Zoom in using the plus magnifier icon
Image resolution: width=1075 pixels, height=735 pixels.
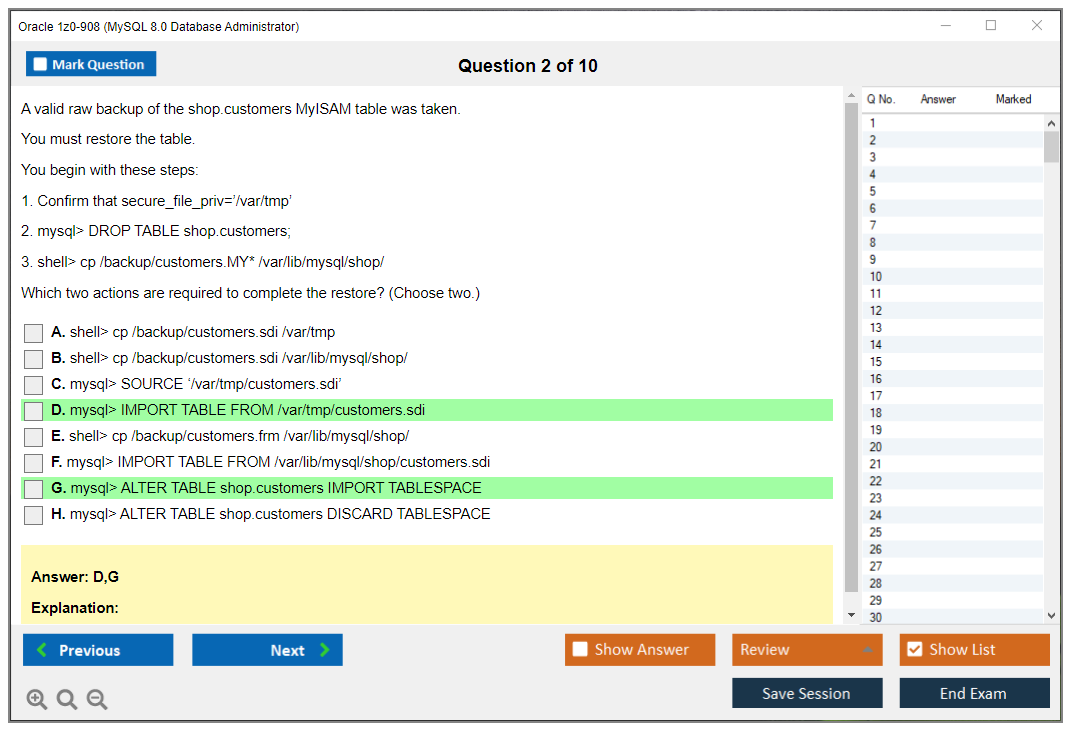pos(37,699)
